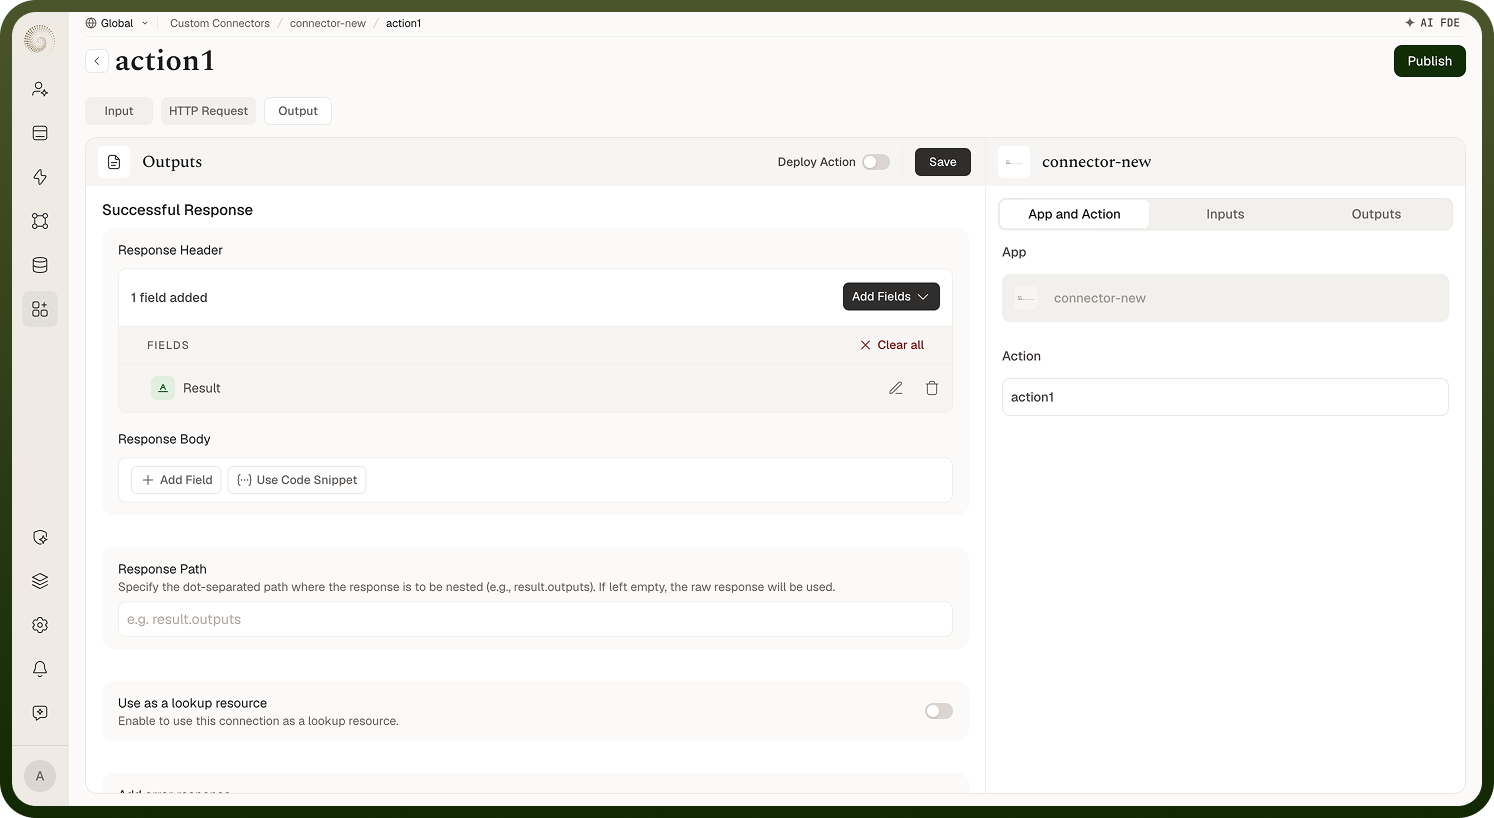This screenshot has height=818, width=1494.
Task: Open the notifications bell icon
Action: 40,669
